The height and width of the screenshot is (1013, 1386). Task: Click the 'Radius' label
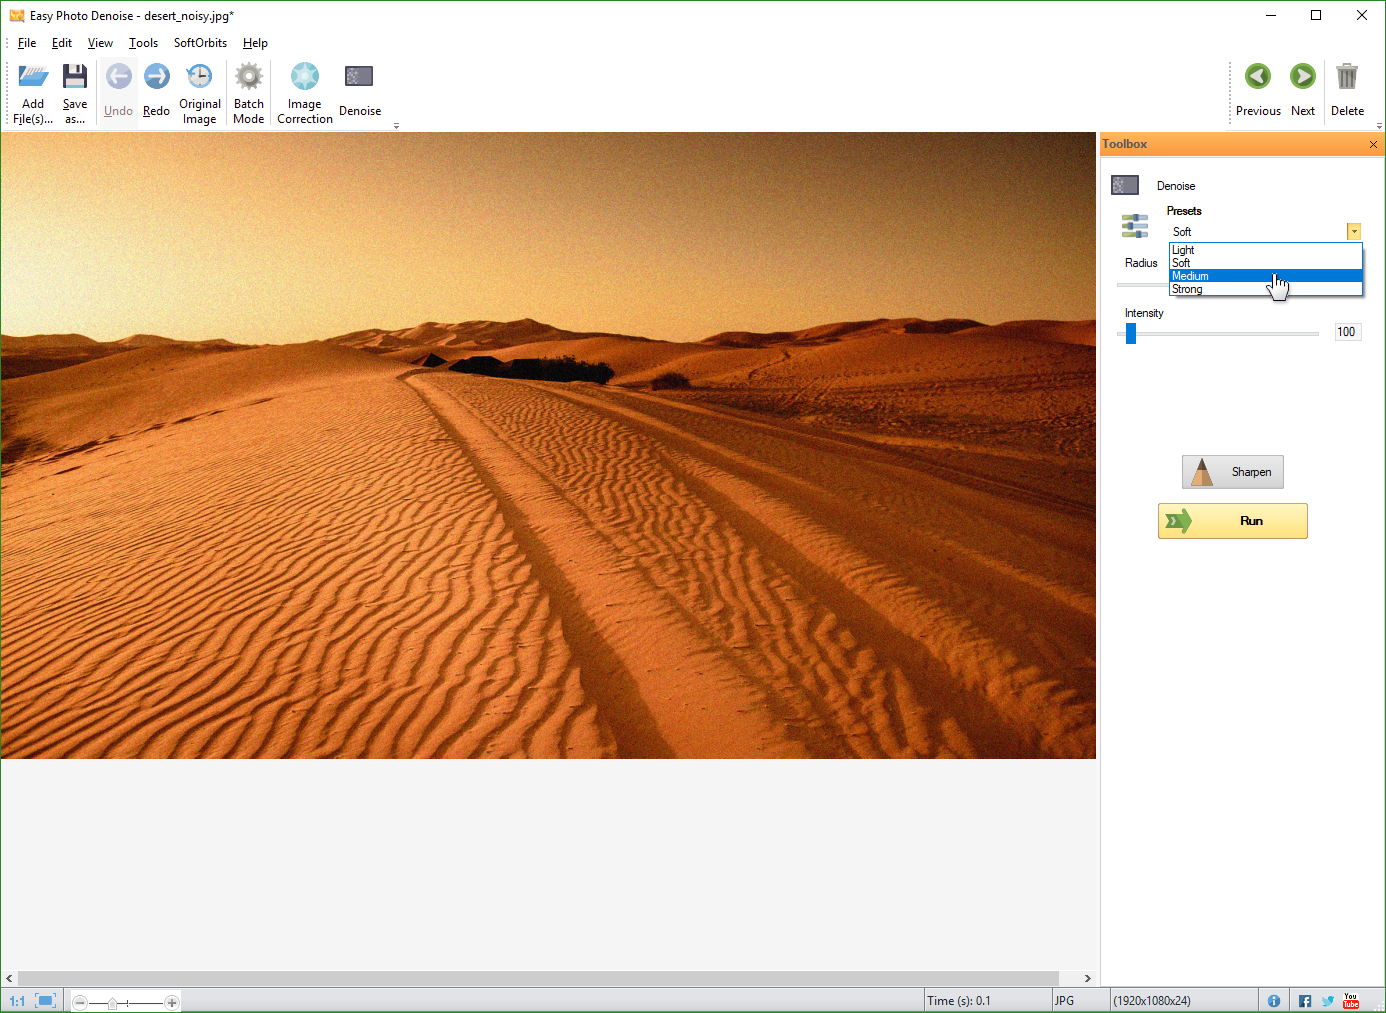[1141, 263]
